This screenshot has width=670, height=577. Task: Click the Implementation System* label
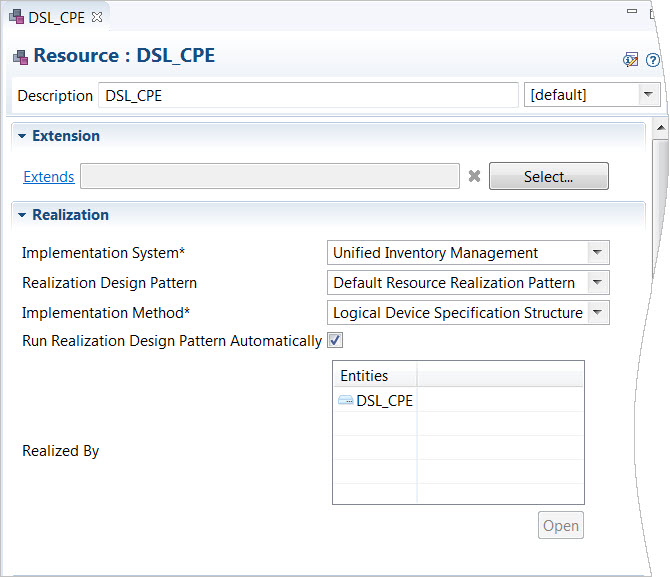(103, 253)
